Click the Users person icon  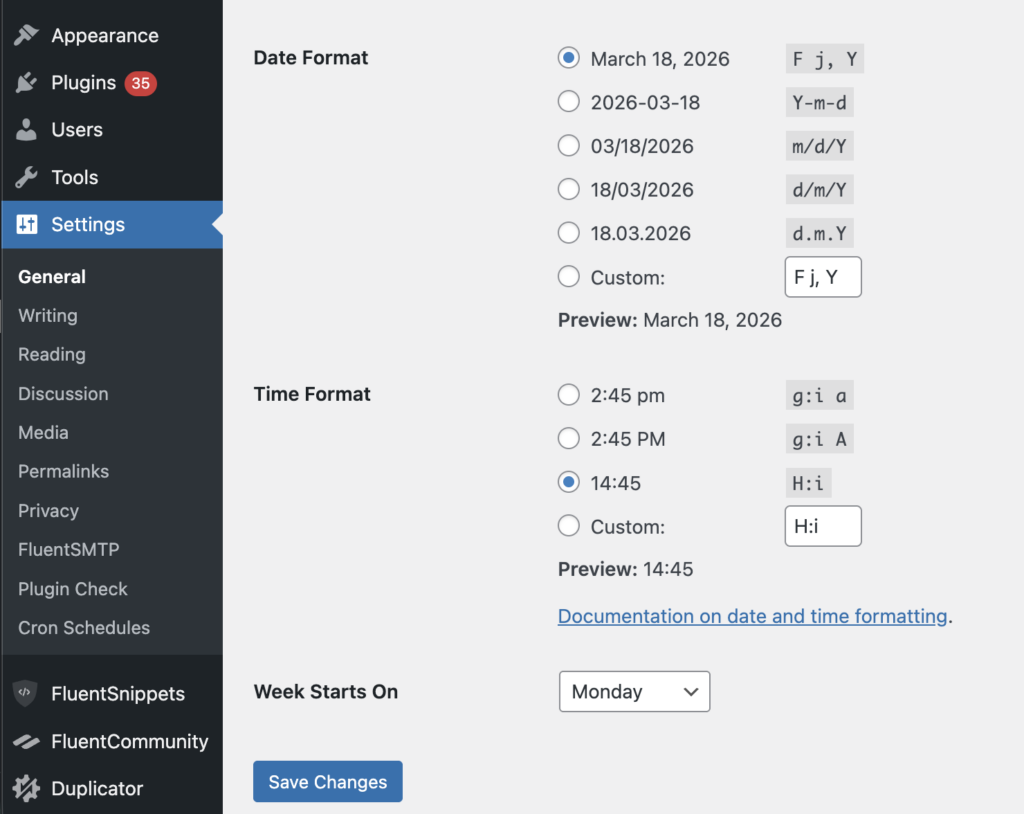tap(27, 130)
